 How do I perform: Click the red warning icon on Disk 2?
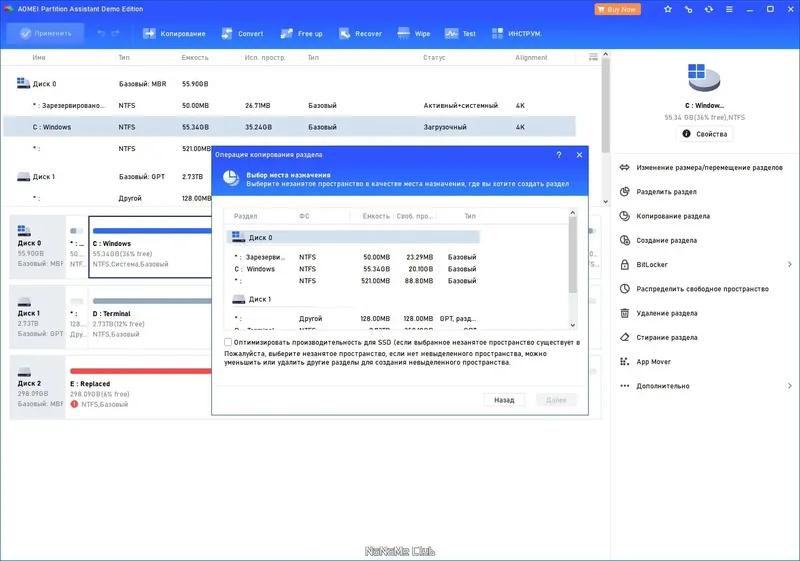tap(74, 404)
